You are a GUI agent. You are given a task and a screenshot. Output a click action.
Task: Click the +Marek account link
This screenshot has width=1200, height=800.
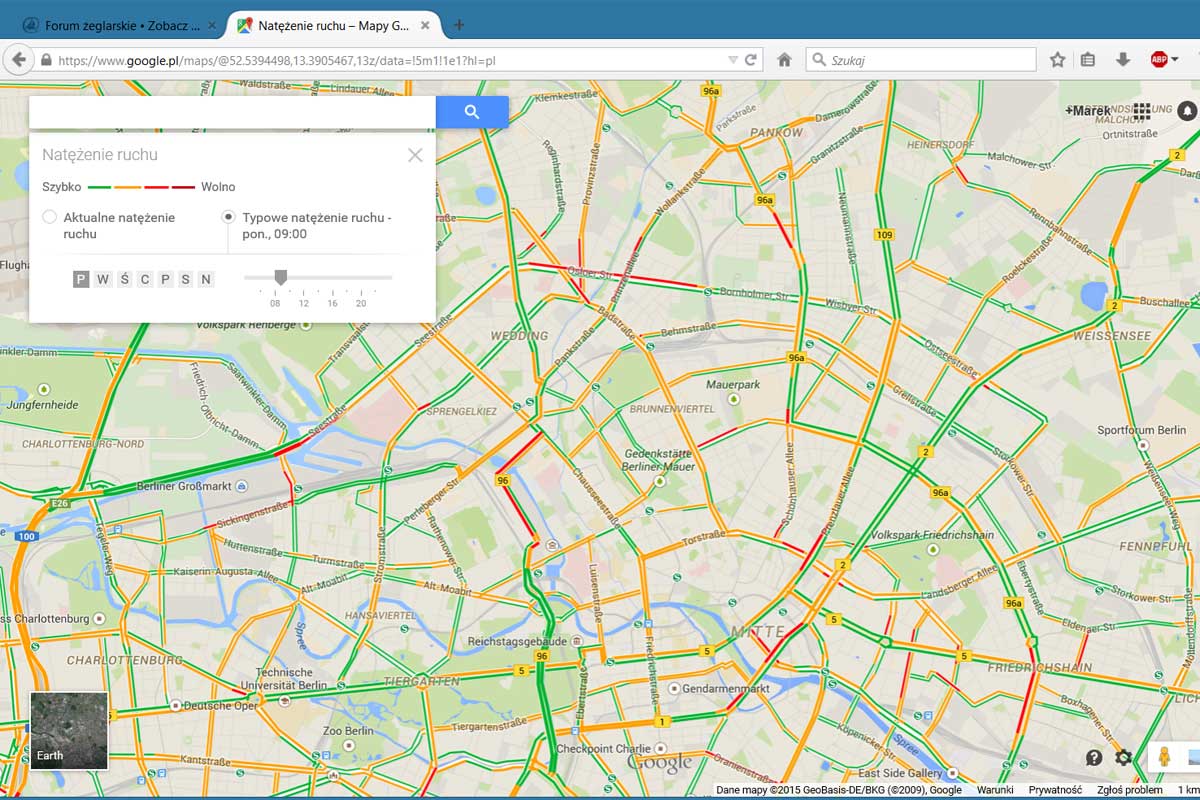coord(1088,110)
